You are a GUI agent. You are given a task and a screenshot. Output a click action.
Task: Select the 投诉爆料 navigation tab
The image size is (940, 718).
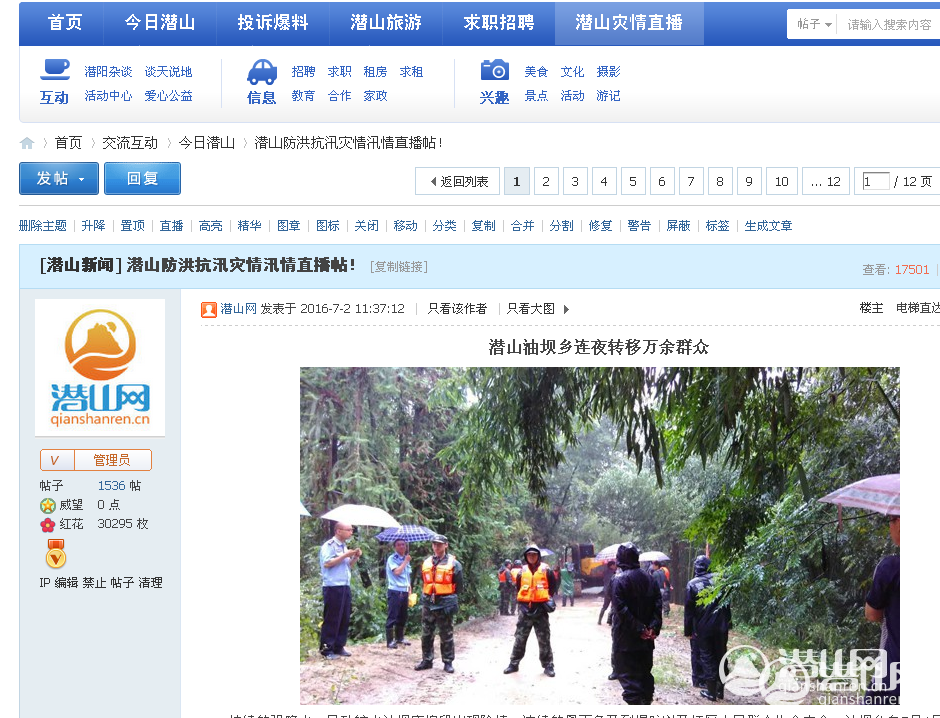pos(273,23)
